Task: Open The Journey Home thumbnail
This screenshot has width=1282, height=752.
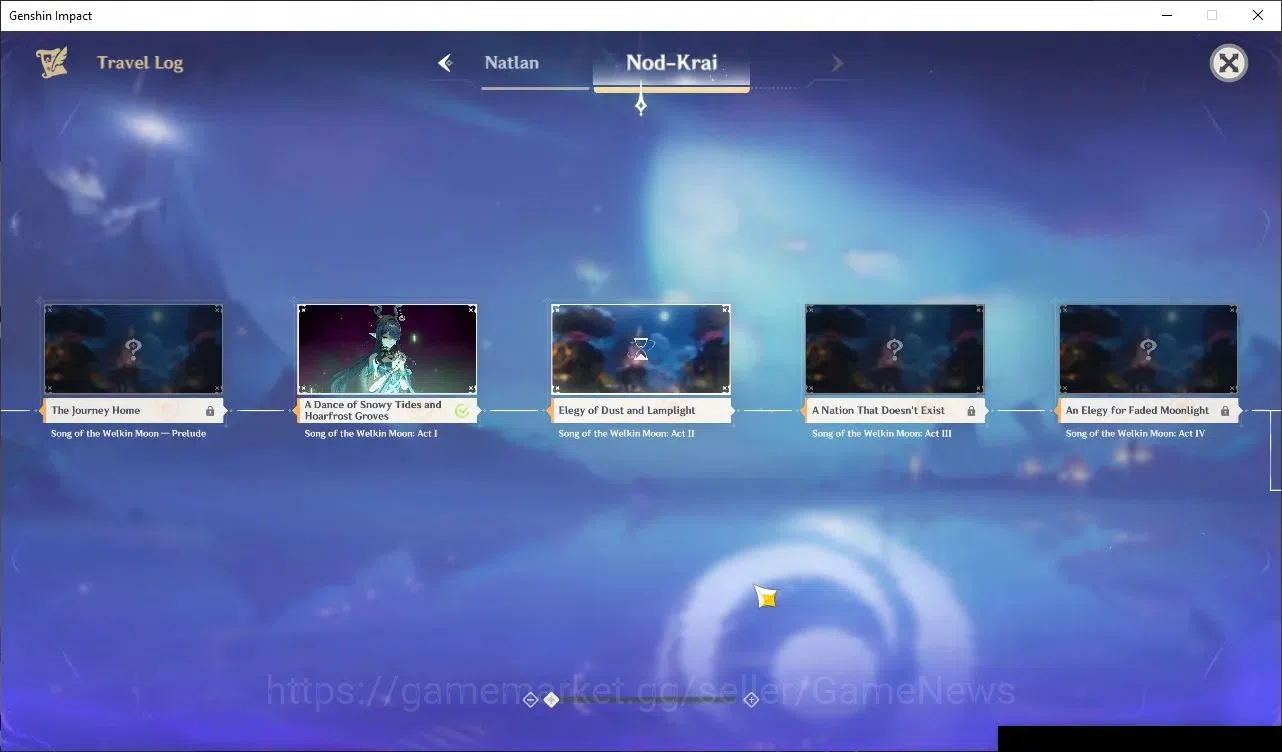Action: click(133, 349)
